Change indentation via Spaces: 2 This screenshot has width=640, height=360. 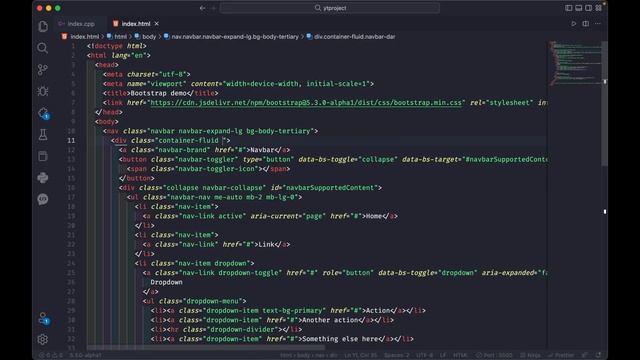point(396,355)
